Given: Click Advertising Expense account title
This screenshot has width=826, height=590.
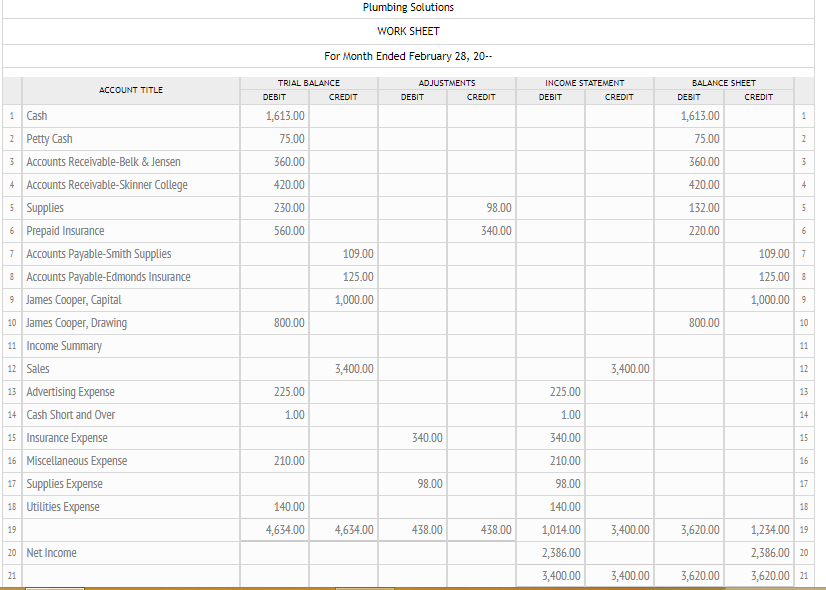Looking at the screenshot, I should coord(131,392).
